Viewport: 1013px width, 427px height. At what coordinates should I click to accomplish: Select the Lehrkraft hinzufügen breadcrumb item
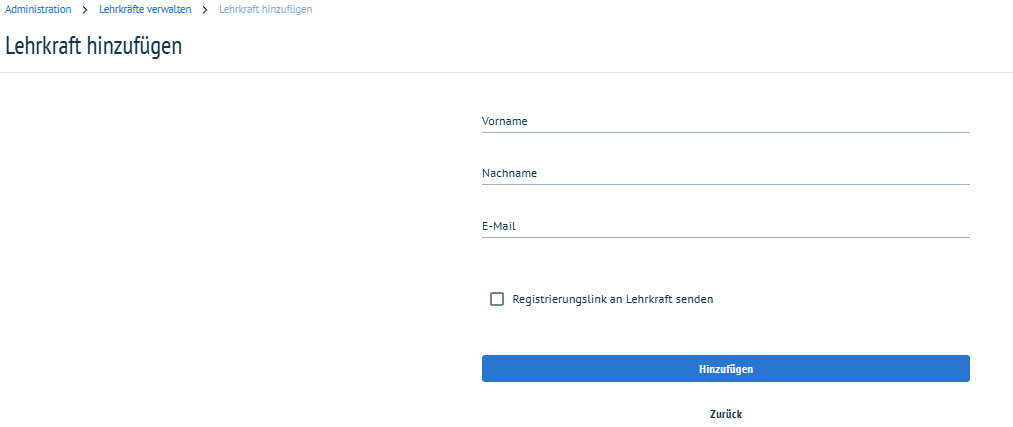click(x=266, y=10)
